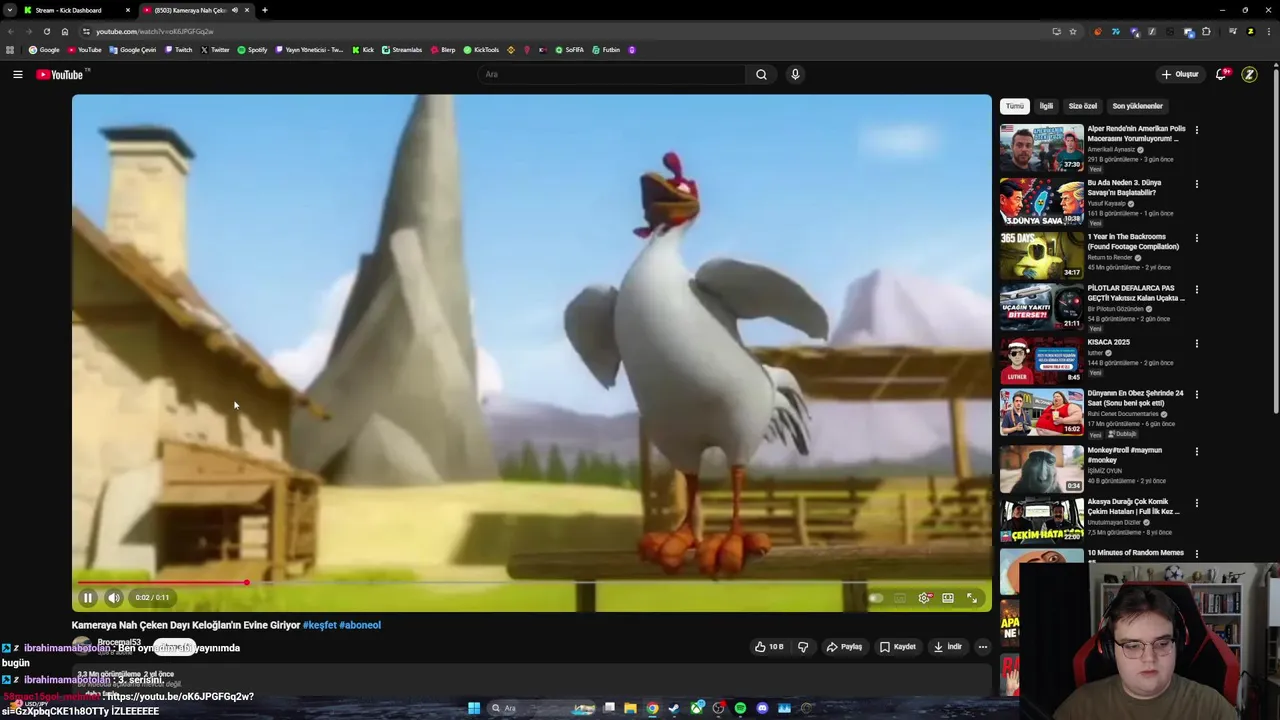Open the Spotify bookmark
1280x720 pixels.
pos(253,50)
